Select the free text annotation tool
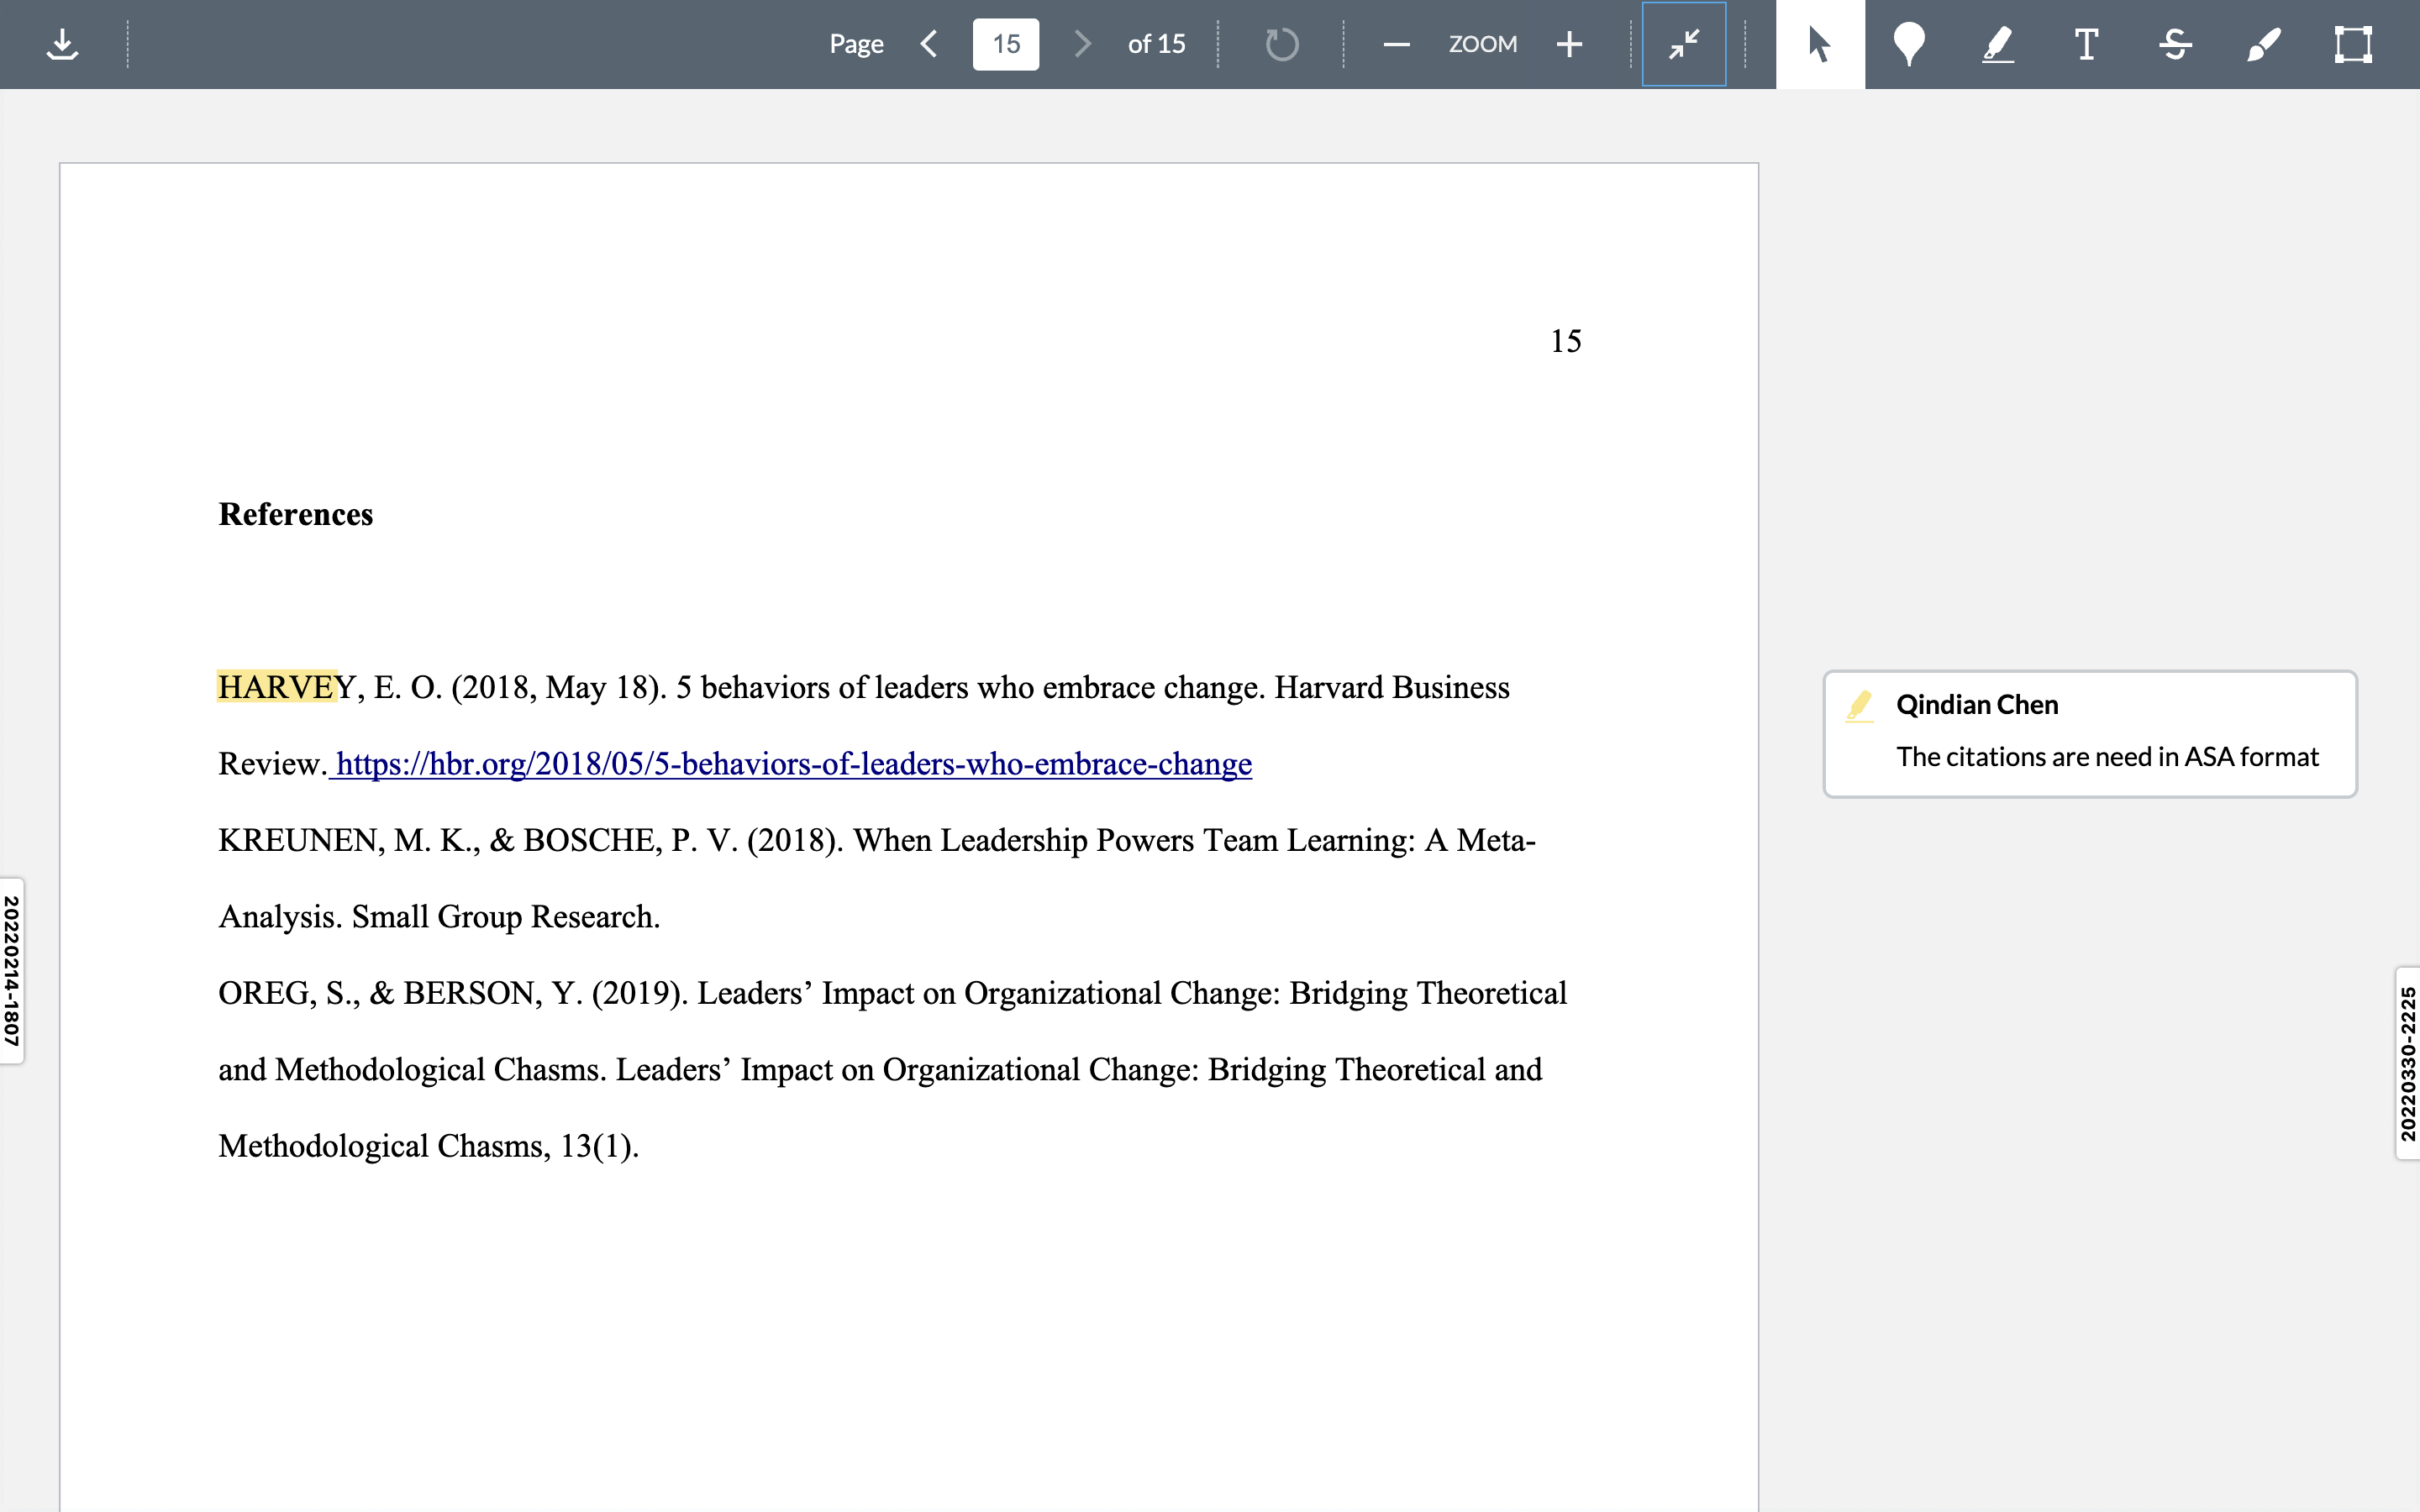 2086,44
